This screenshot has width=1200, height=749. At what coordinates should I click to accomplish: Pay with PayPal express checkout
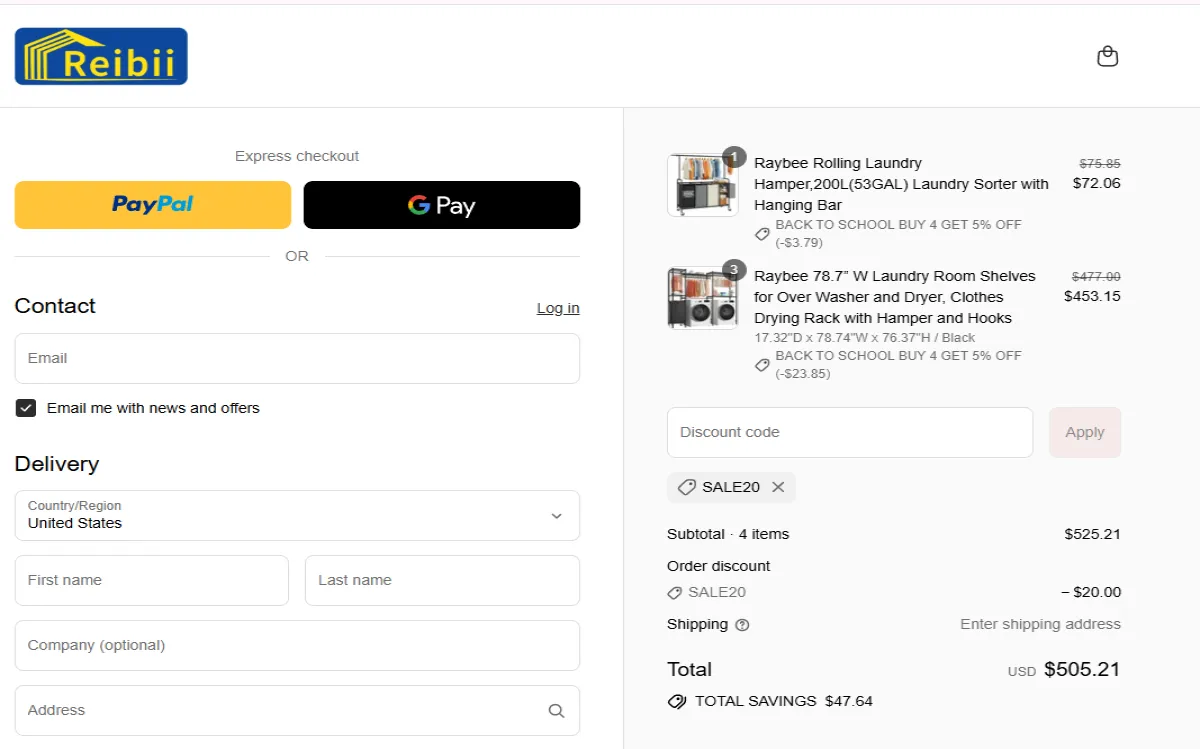point(153,205)
